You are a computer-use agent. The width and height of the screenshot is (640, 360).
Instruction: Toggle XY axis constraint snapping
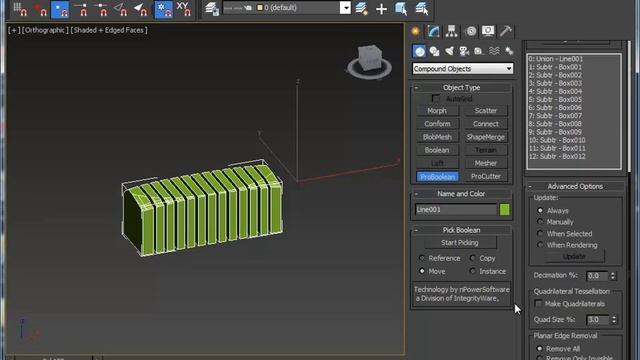click(x=184, y=9)
